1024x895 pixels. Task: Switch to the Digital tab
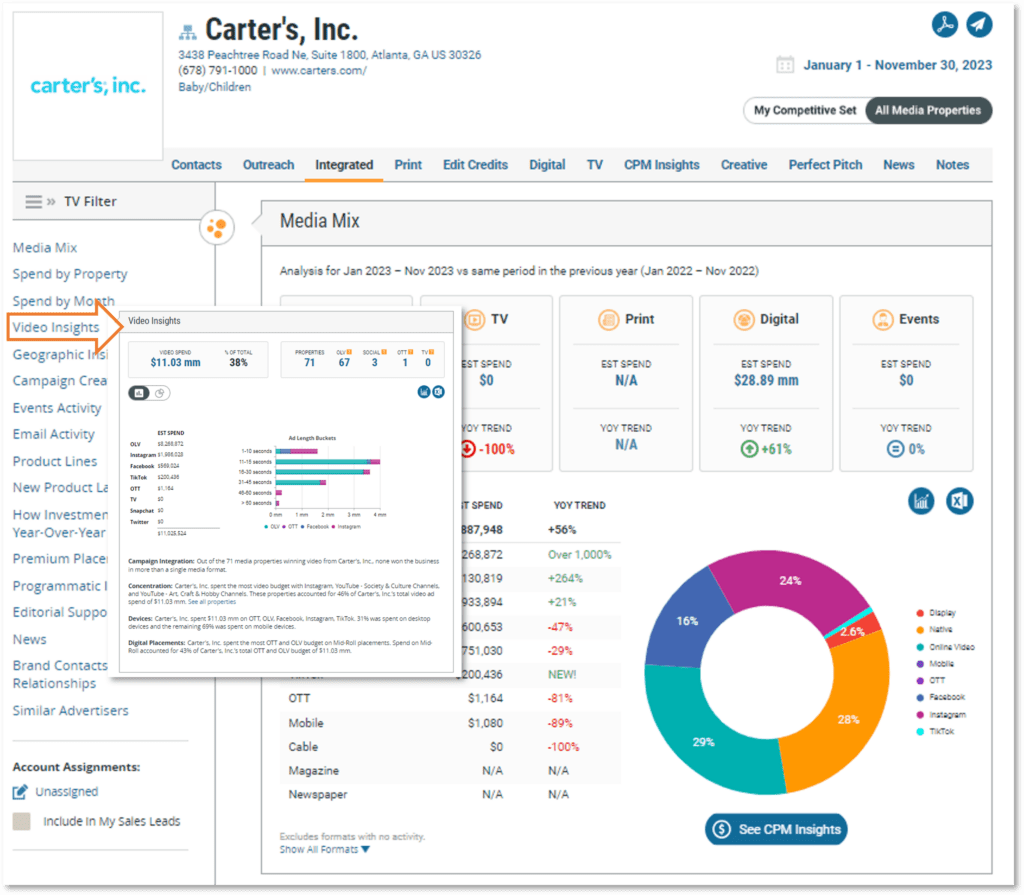547,165
